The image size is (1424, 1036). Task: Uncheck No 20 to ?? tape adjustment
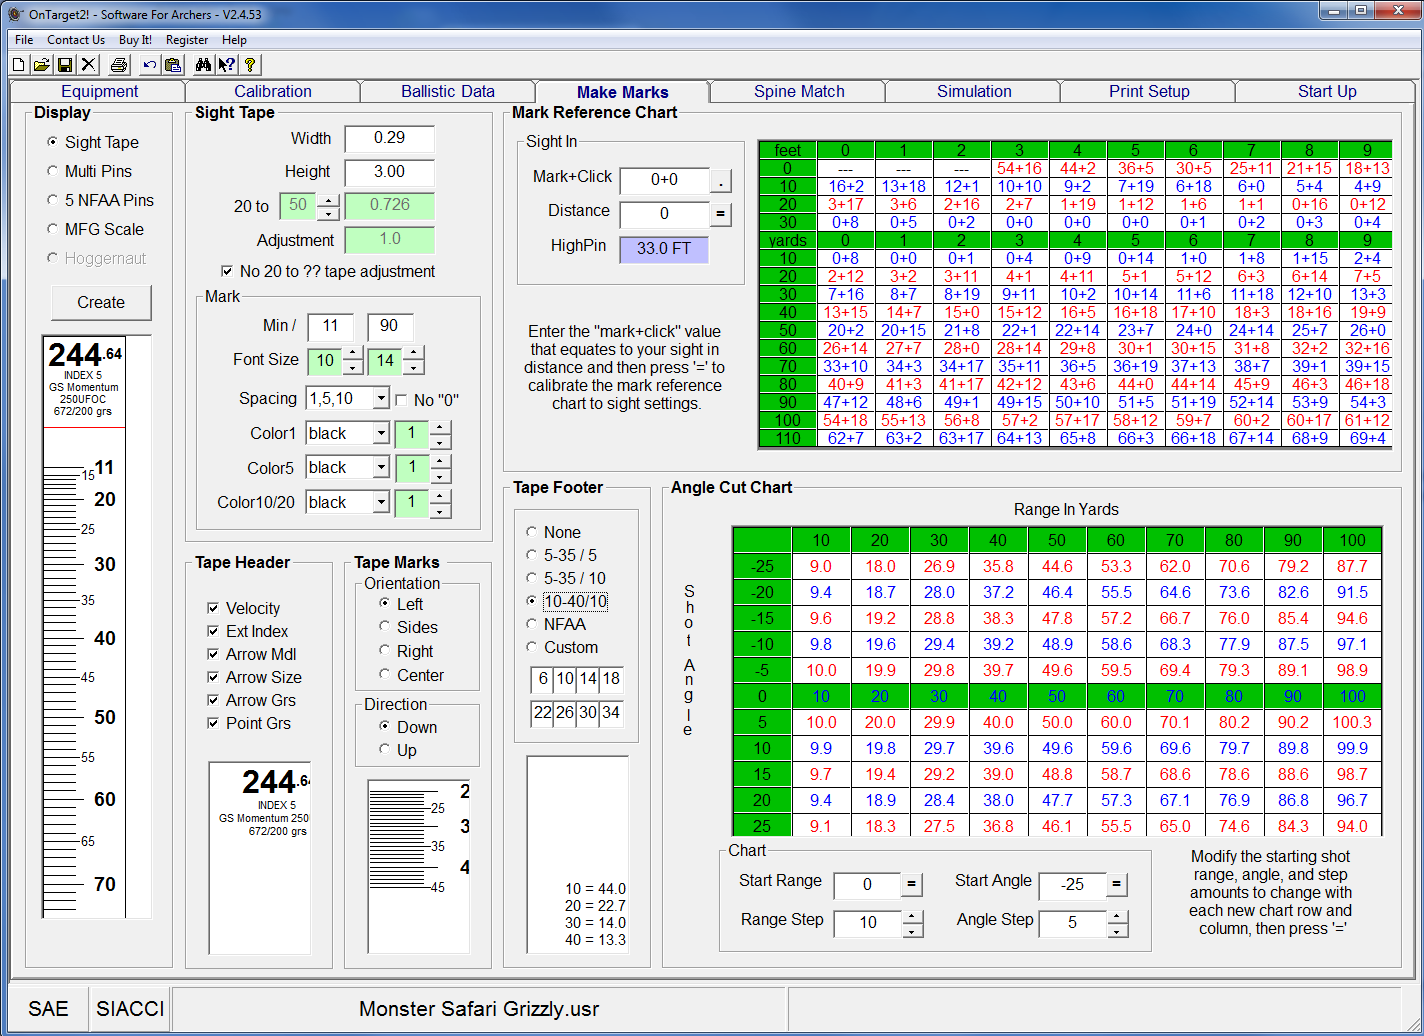pyautogui.click(x=227, y=271)
